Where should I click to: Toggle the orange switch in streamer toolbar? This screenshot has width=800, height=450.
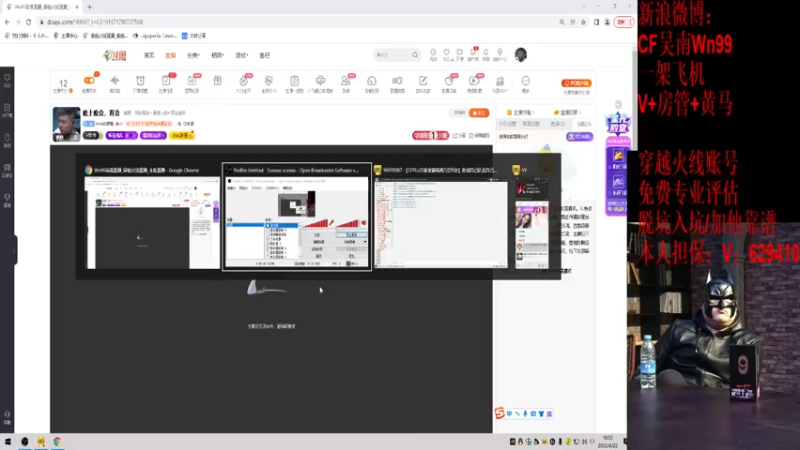click(x=89, y=81)
